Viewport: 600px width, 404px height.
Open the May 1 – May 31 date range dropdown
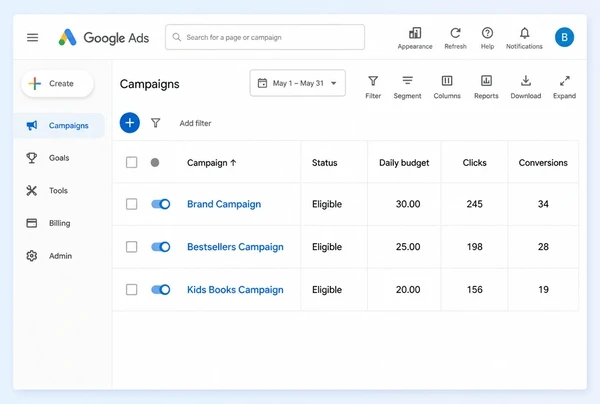[x=298, y=83]
